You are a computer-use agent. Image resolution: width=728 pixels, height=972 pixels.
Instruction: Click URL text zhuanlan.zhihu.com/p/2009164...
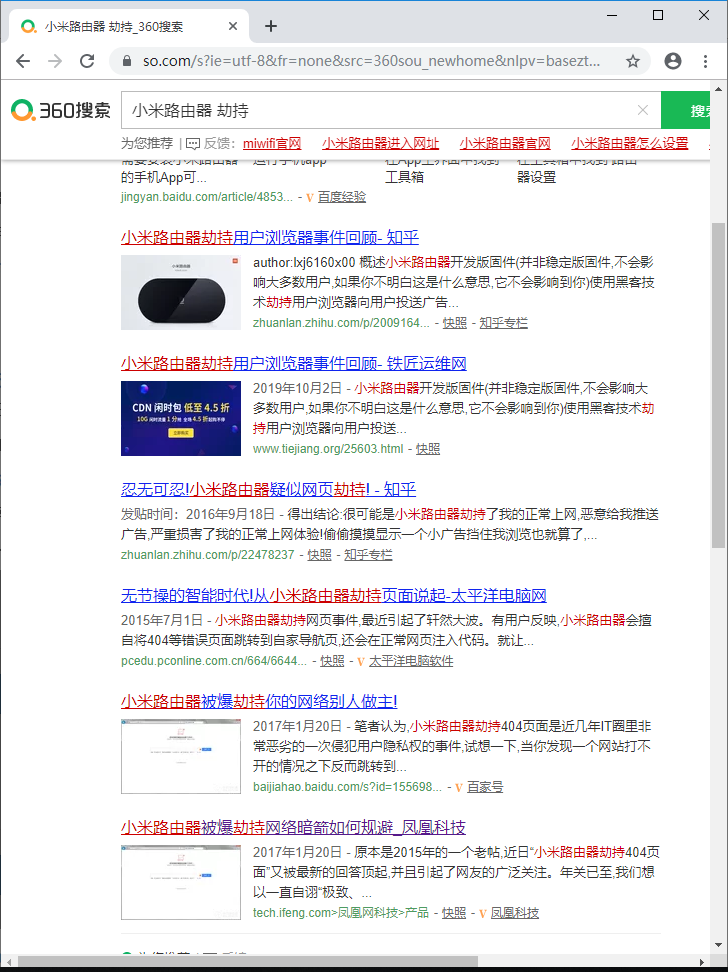tap(341, 323)
